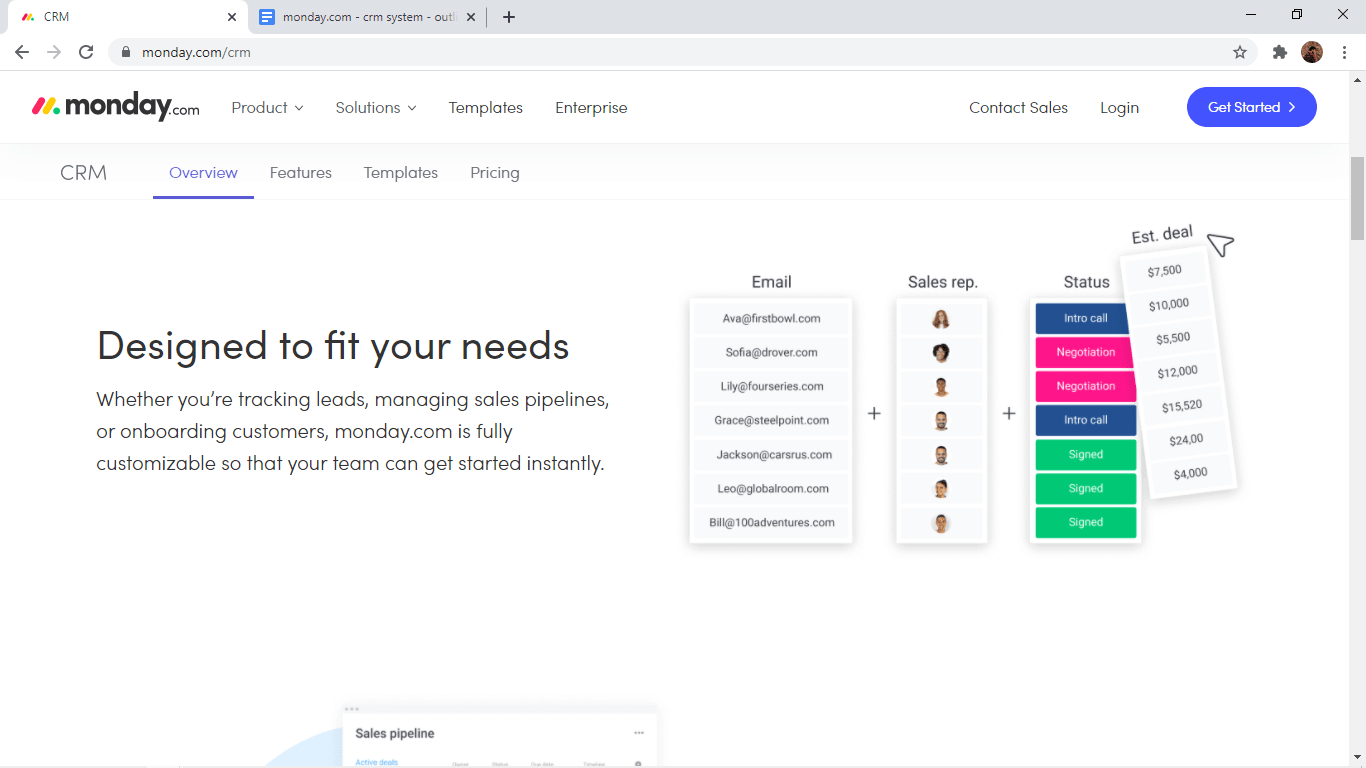Click the Email column header

point(771,282)
